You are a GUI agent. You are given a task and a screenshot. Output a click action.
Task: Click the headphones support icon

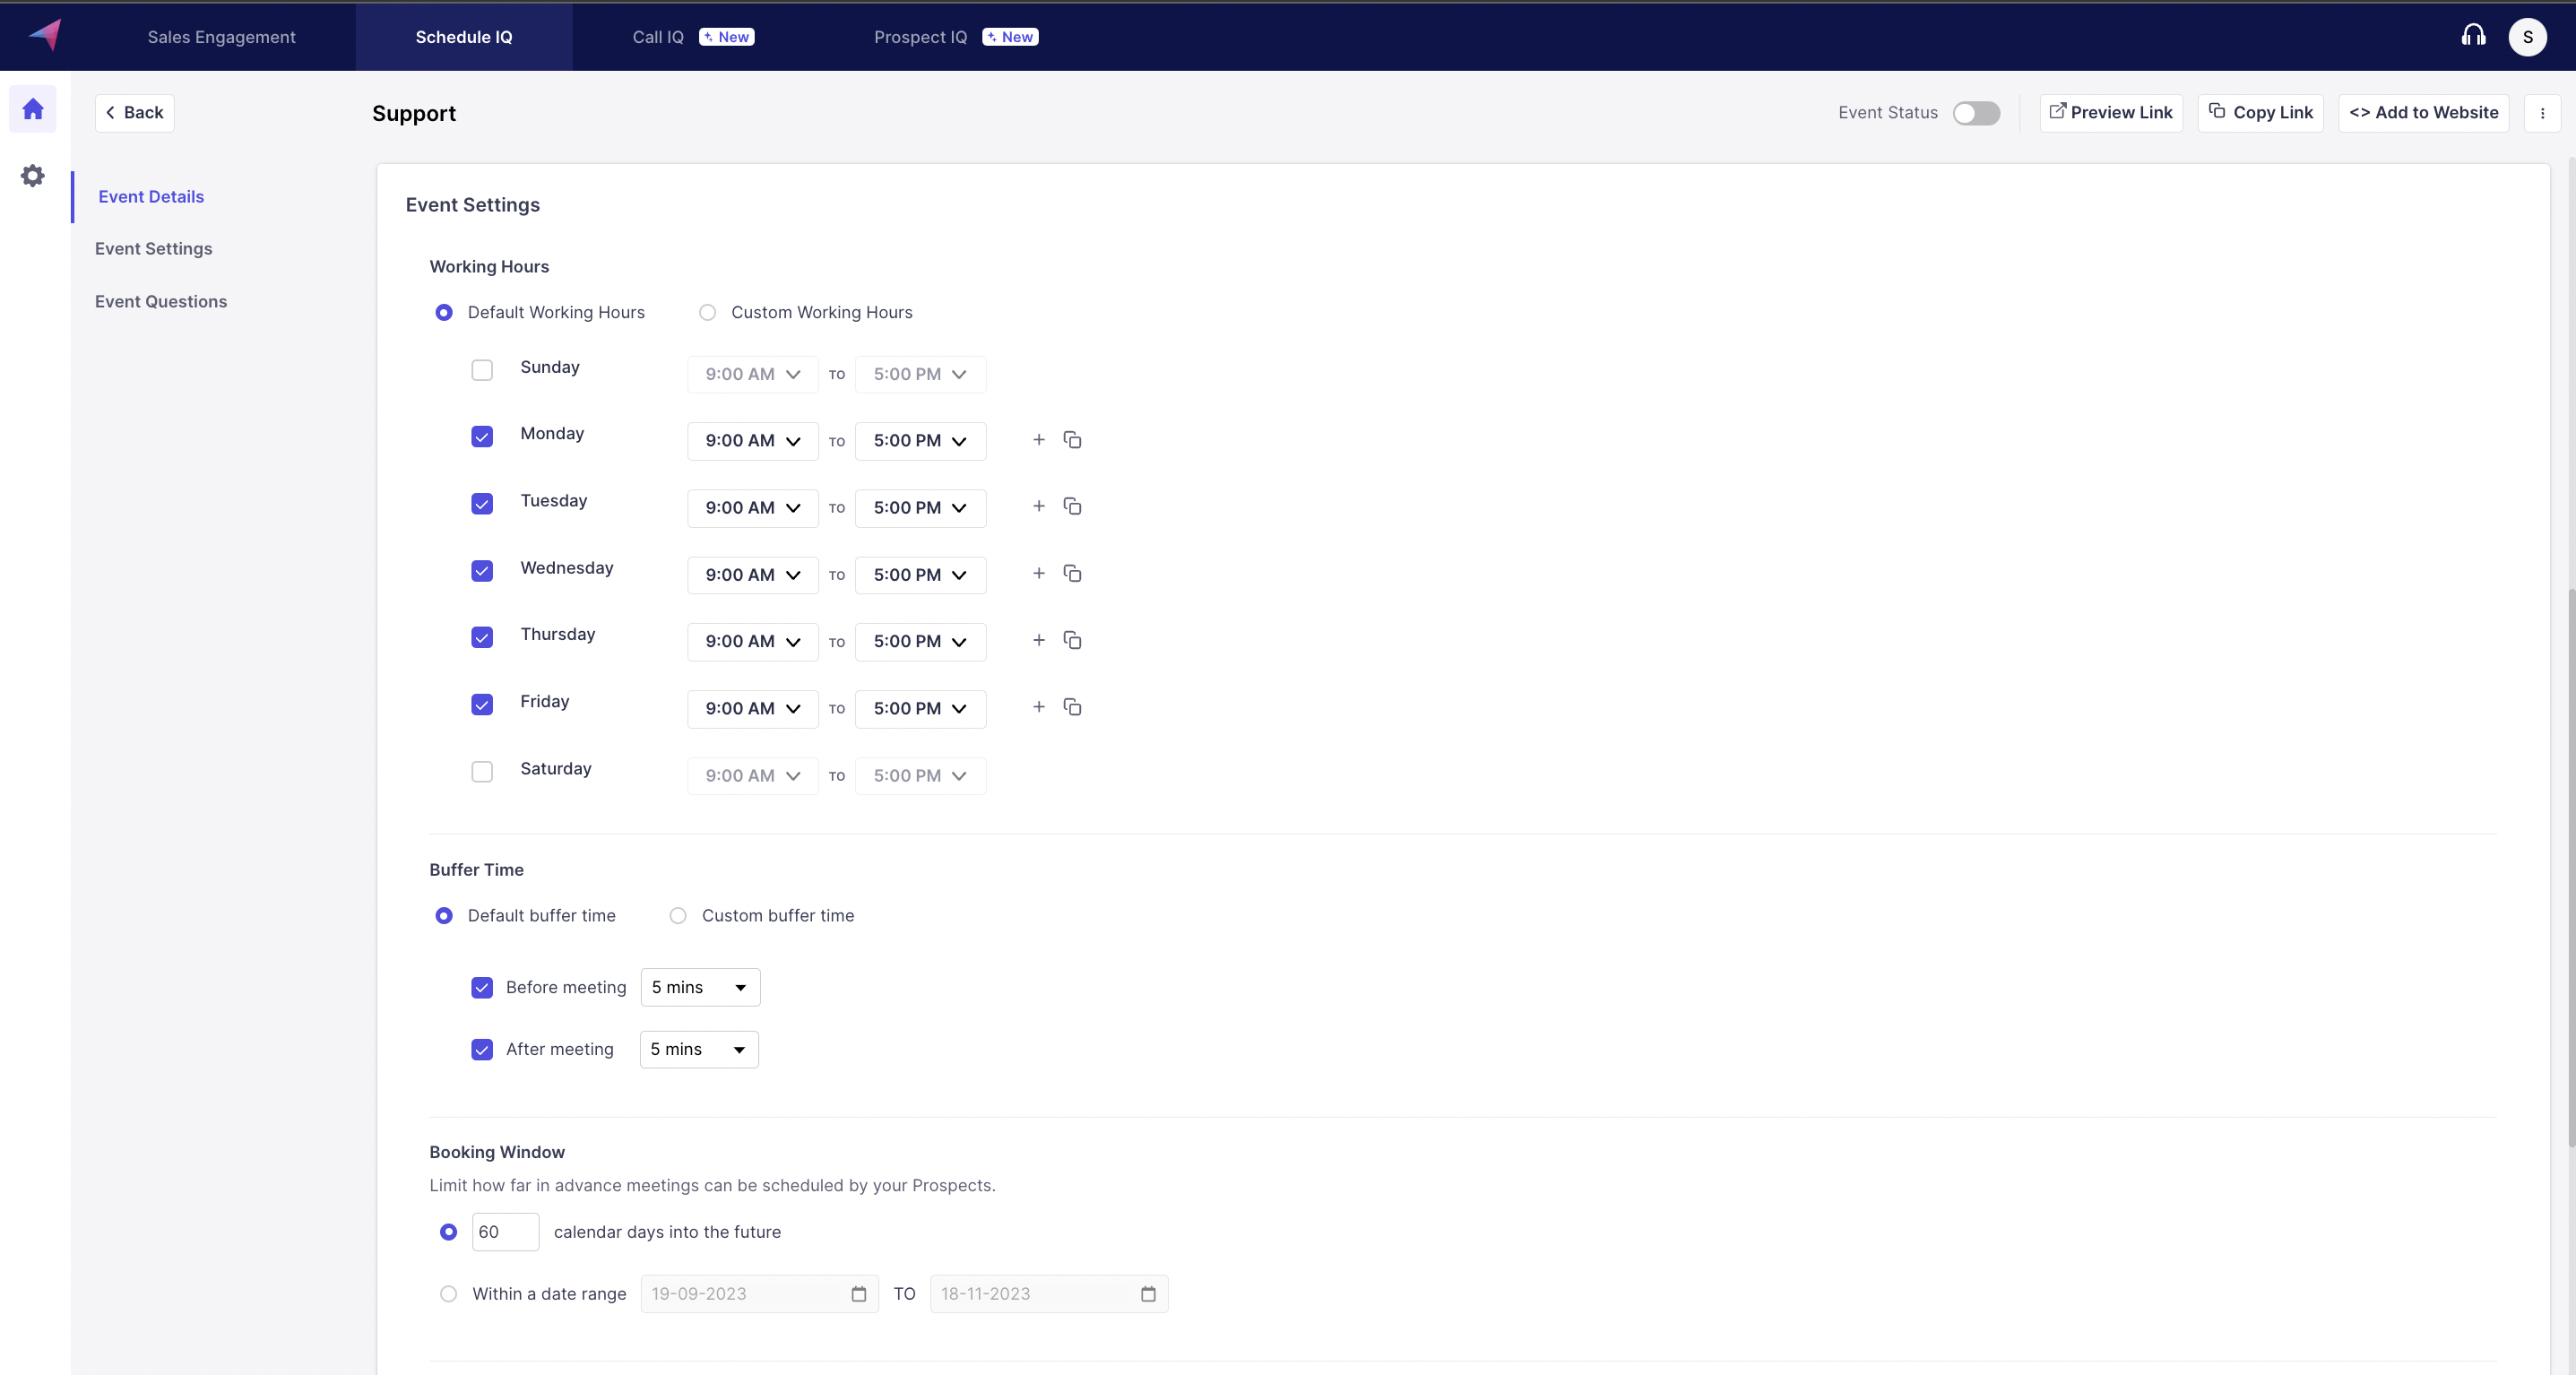click(x=2473, y=37)
